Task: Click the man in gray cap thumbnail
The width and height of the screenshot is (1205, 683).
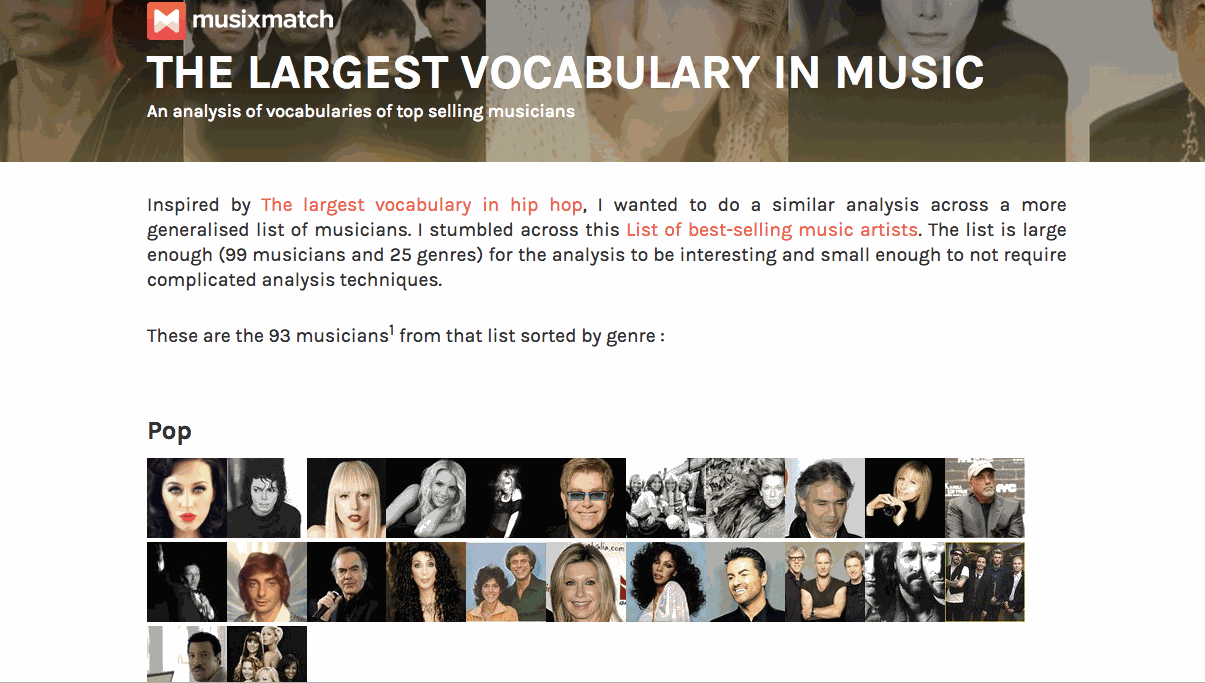Action: (x=985, y=498)
